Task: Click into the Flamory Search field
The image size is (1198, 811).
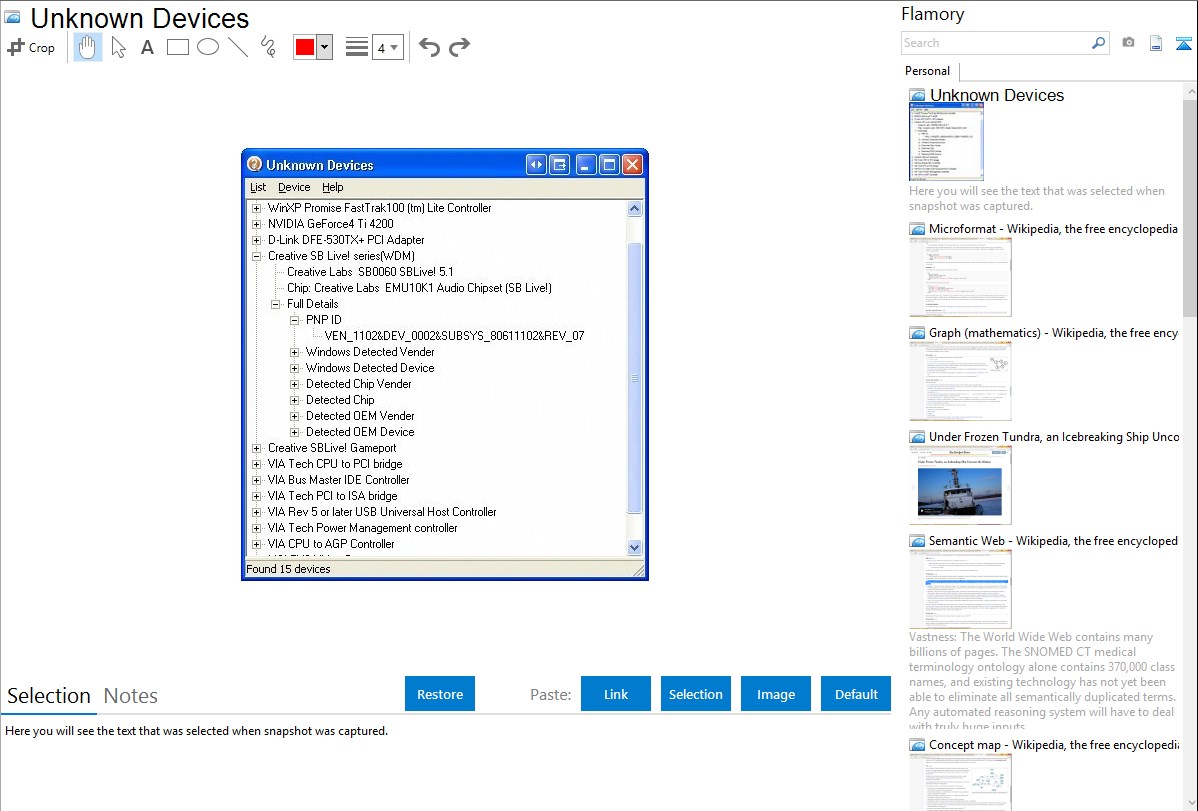Action: [x=996, y=43]
